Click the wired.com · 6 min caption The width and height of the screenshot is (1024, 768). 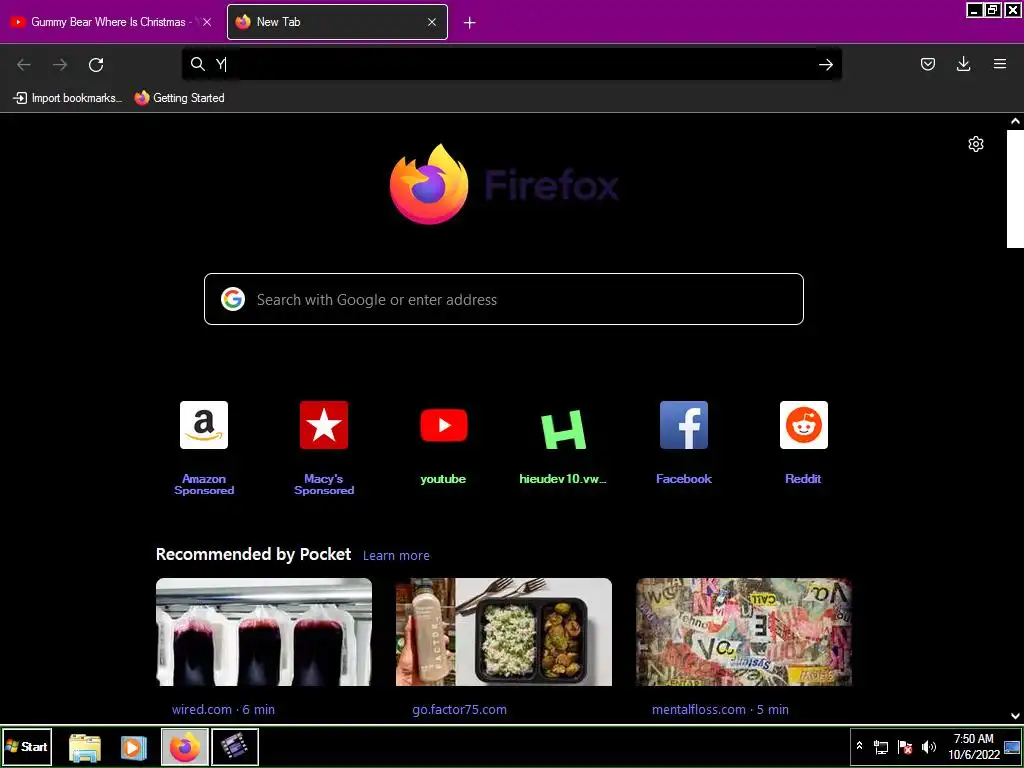pyautogui.click(x=223, y=709)
